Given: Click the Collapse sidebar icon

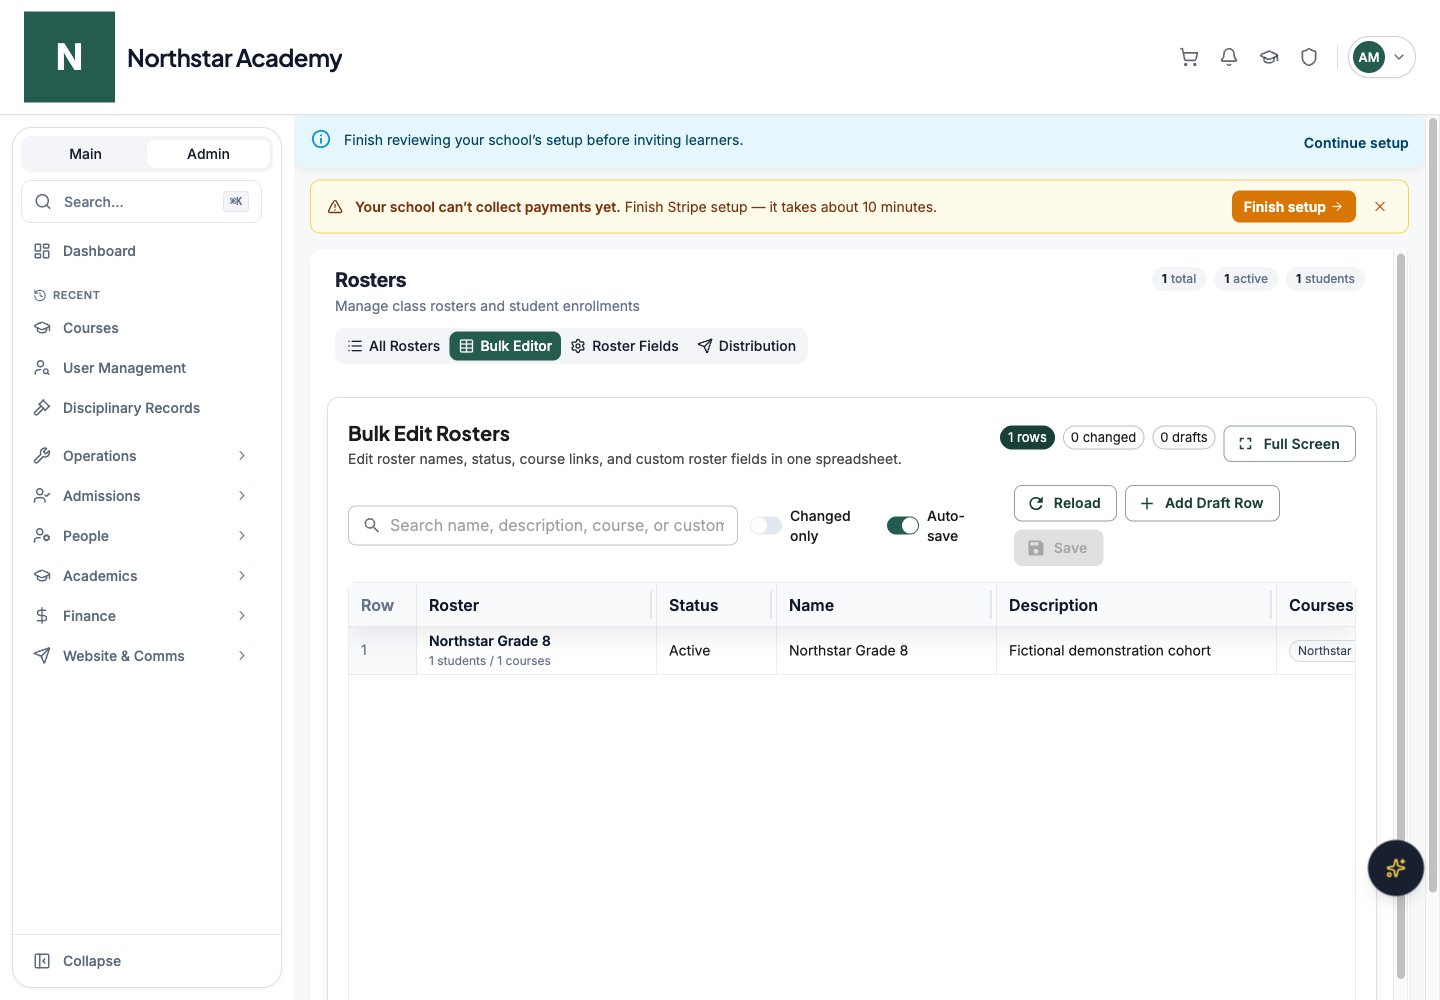Looking at the screenshot, I should click(x=42, y=961).
